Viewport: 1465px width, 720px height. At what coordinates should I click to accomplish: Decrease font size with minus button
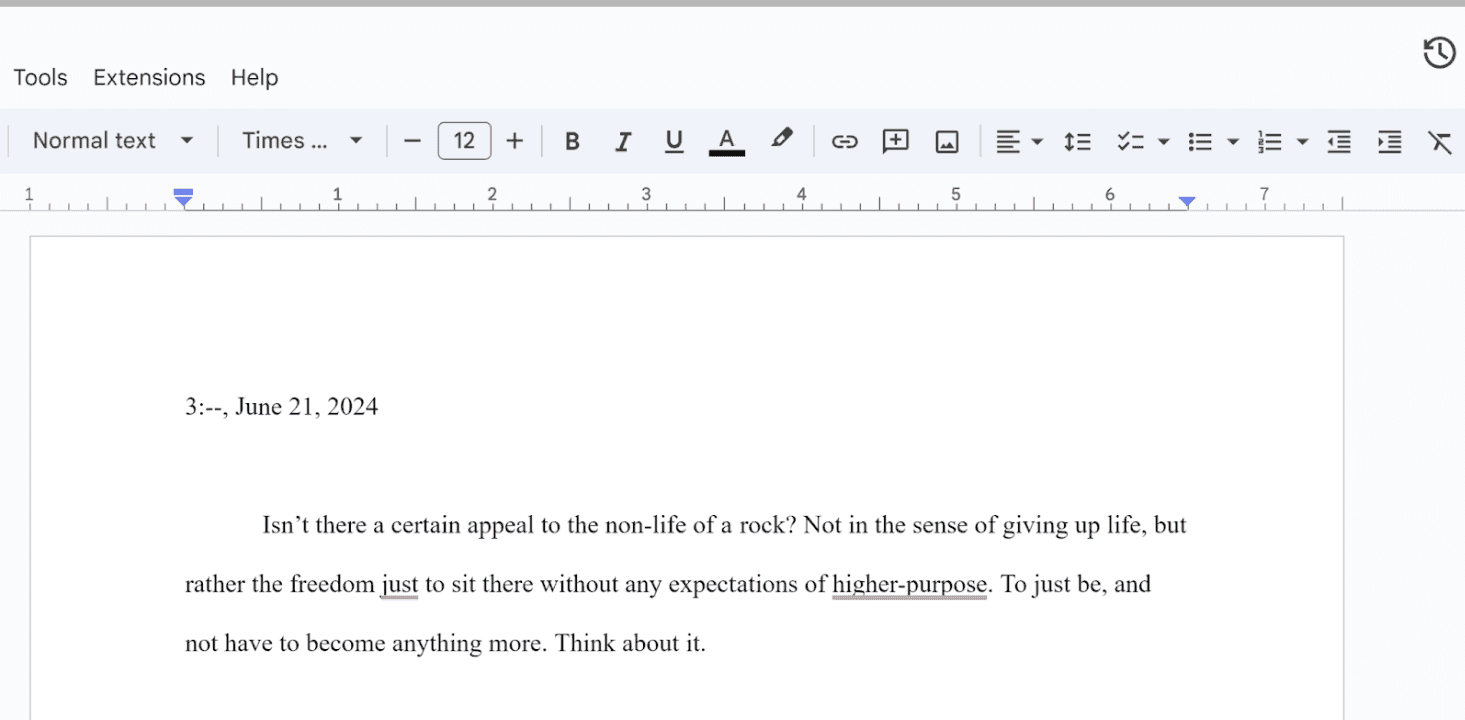click(412, 141)
